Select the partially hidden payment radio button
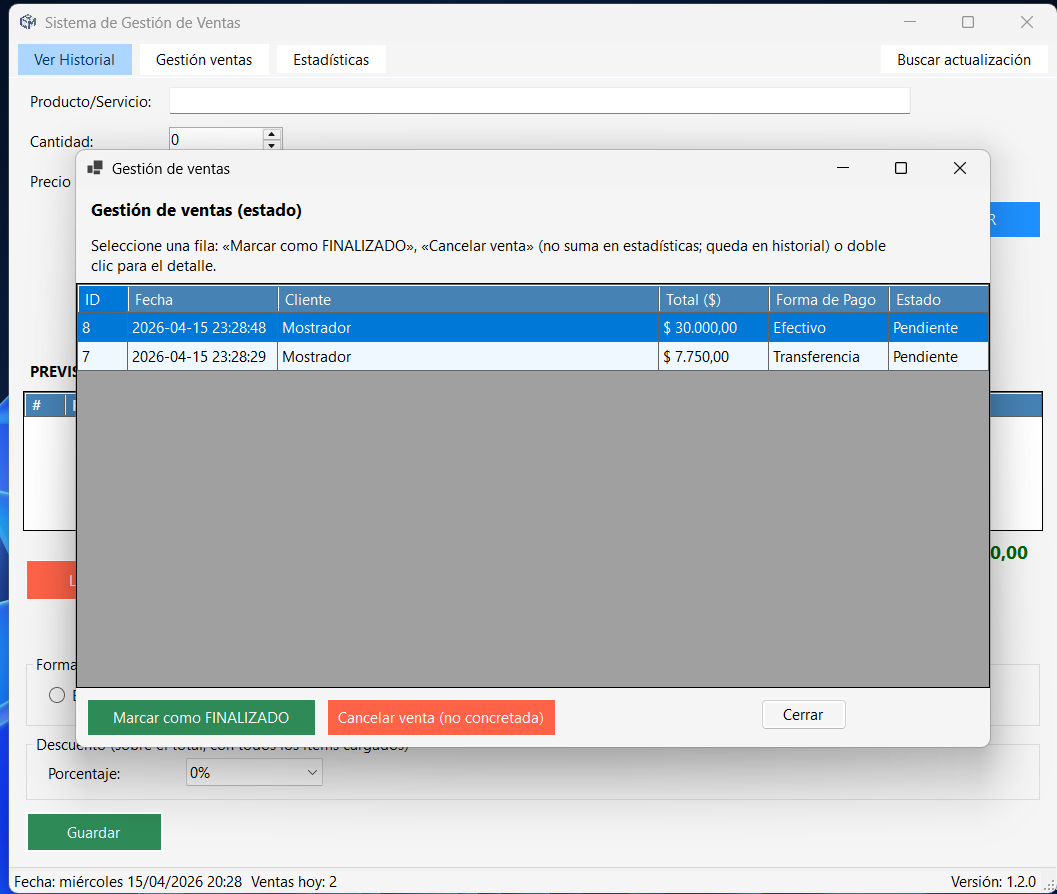 pyautogui.click(x=57, y=695)
